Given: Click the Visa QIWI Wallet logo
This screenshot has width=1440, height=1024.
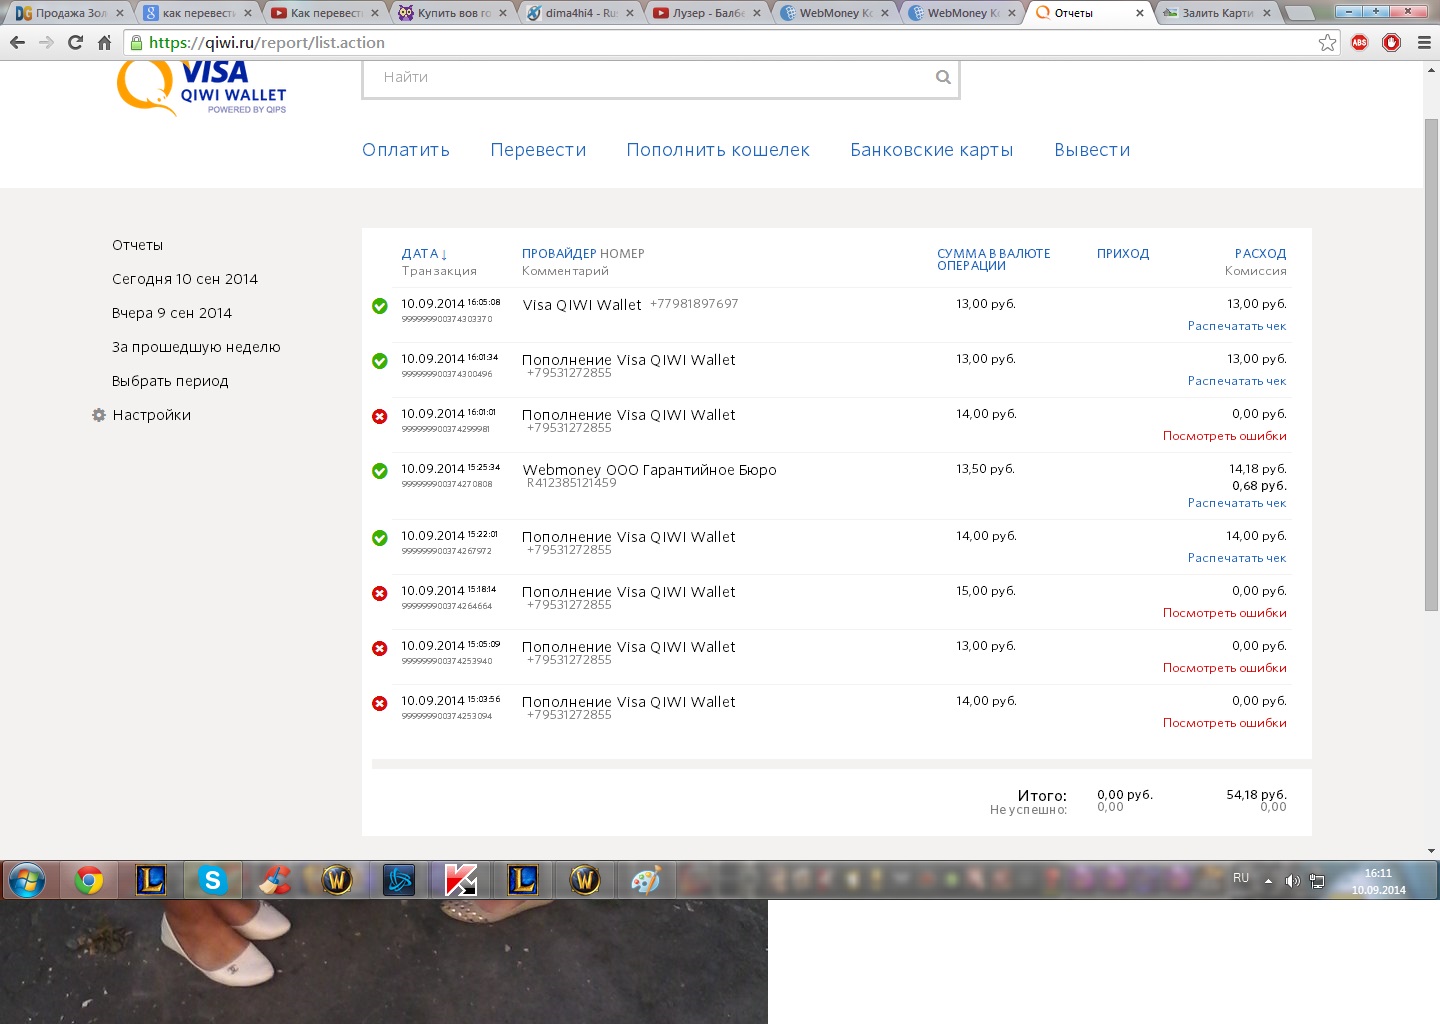Looking at the screenshot, I should click(203, 88).
